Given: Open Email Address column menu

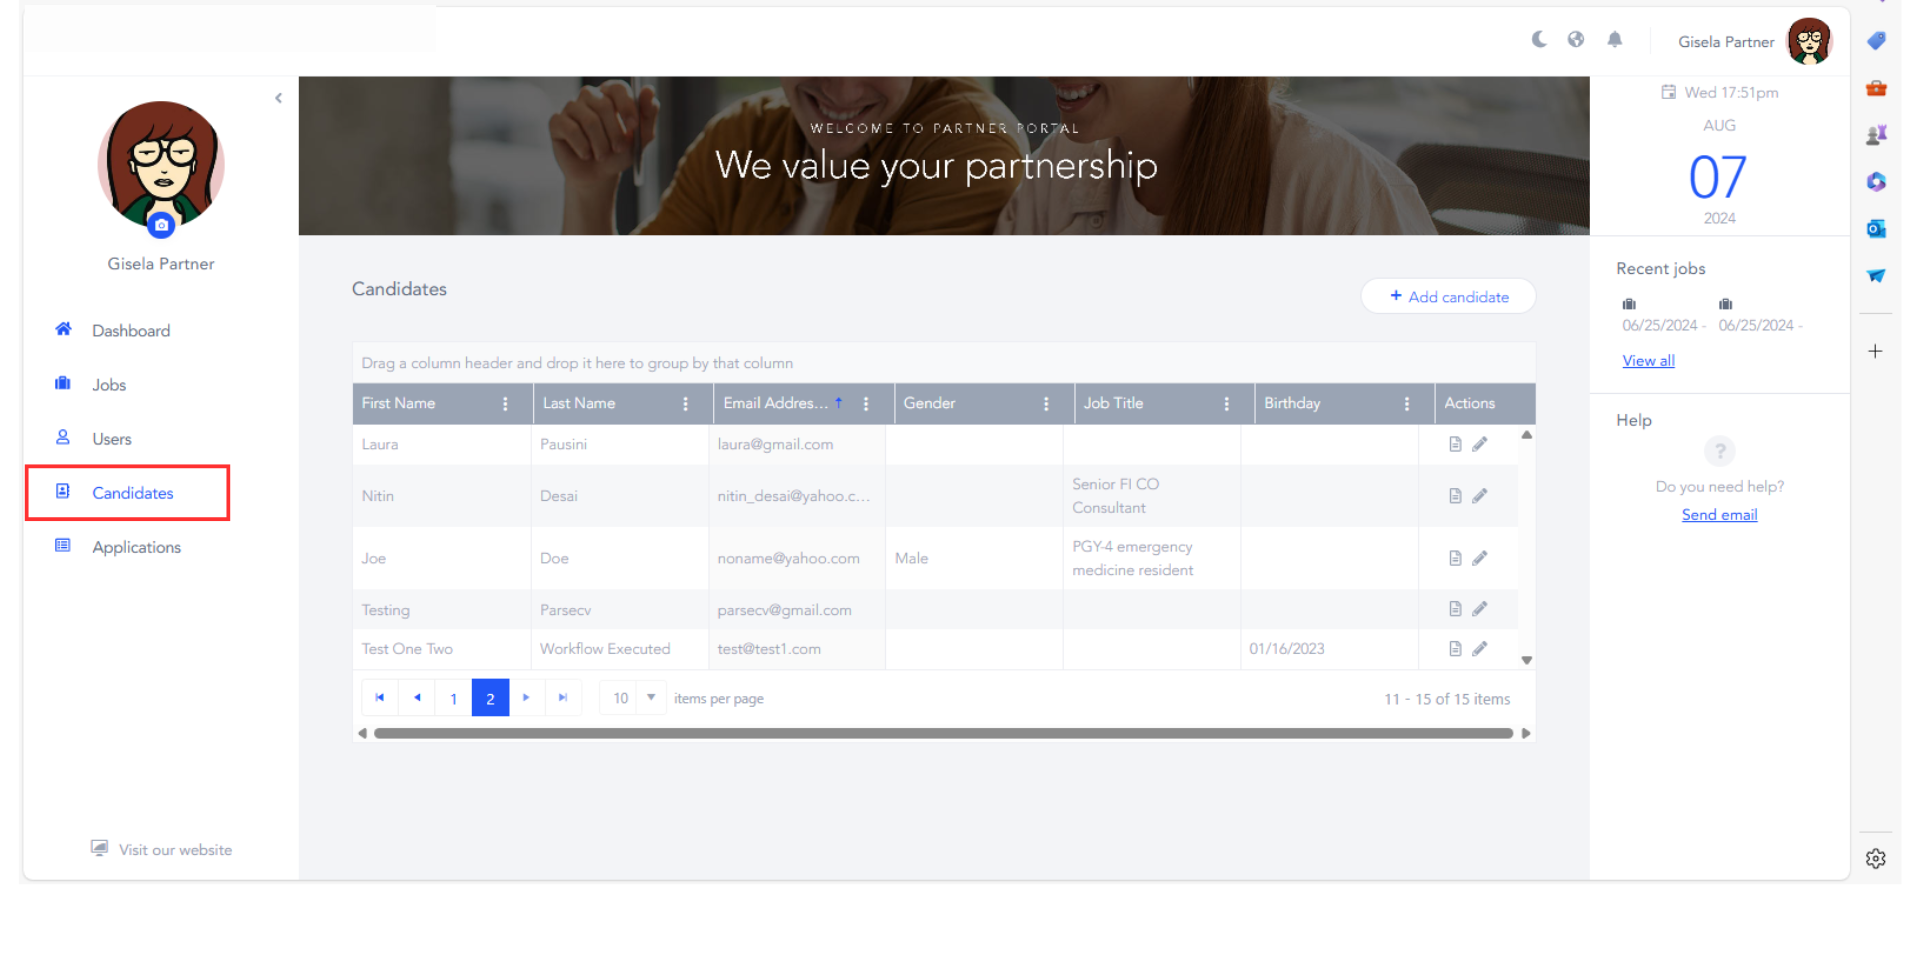Looking at the screenshot, I should 866,404.
